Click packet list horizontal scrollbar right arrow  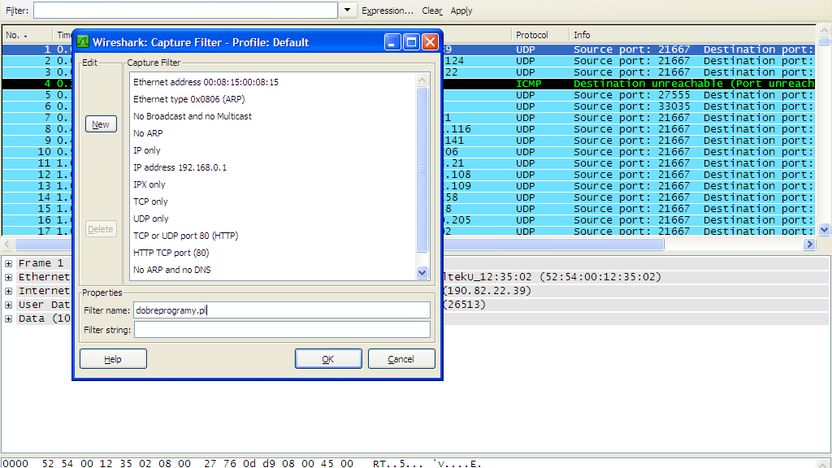[809, 244]
